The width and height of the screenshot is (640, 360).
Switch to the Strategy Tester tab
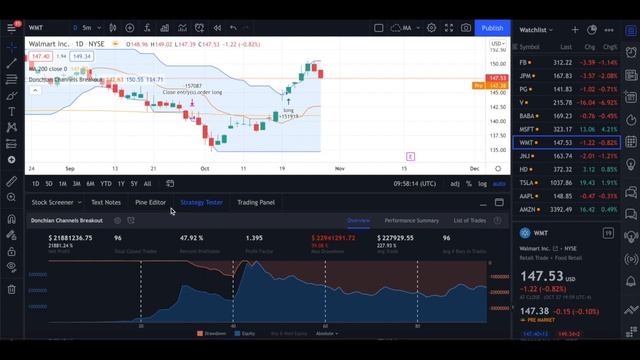(x=202, y=202)
